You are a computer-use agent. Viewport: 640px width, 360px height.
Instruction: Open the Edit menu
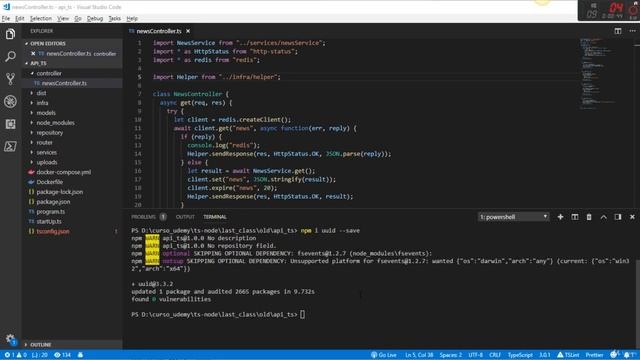tap(20, 18)
